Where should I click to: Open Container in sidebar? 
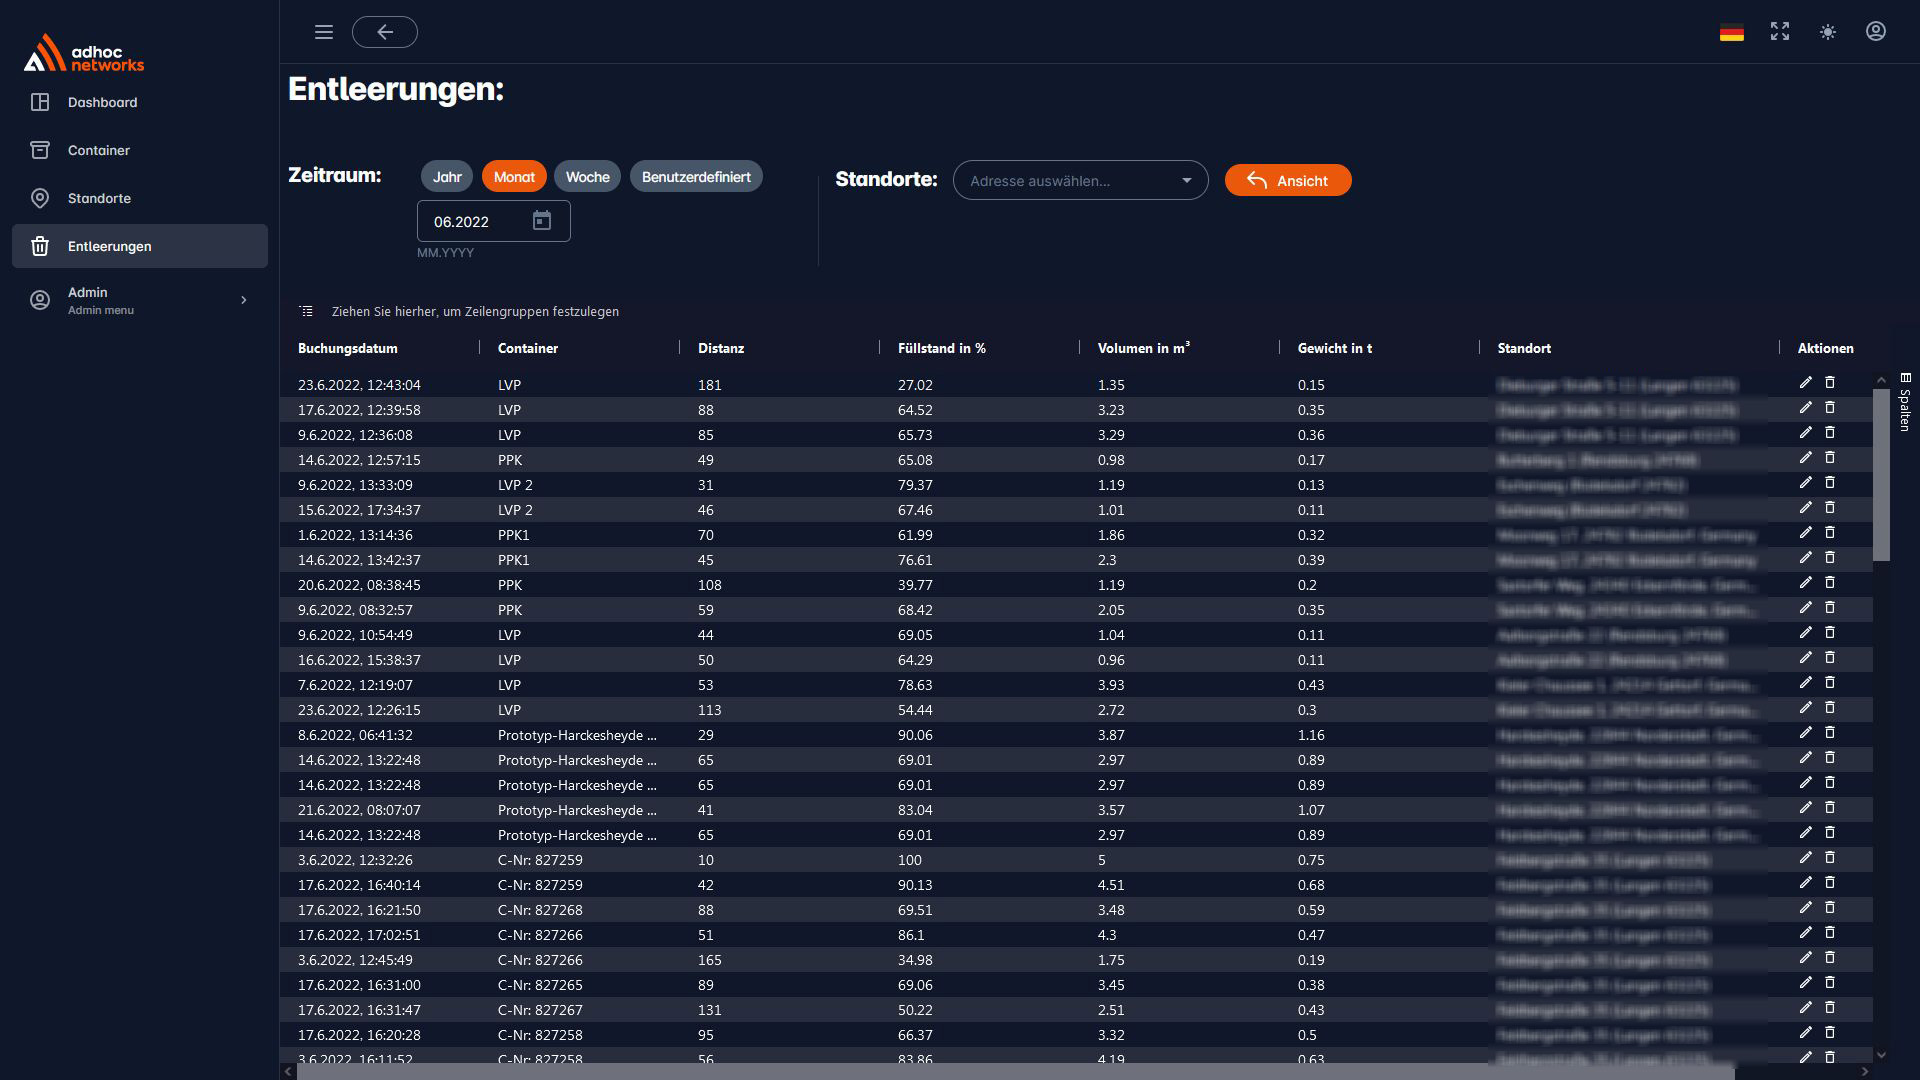tap(140, 150)
